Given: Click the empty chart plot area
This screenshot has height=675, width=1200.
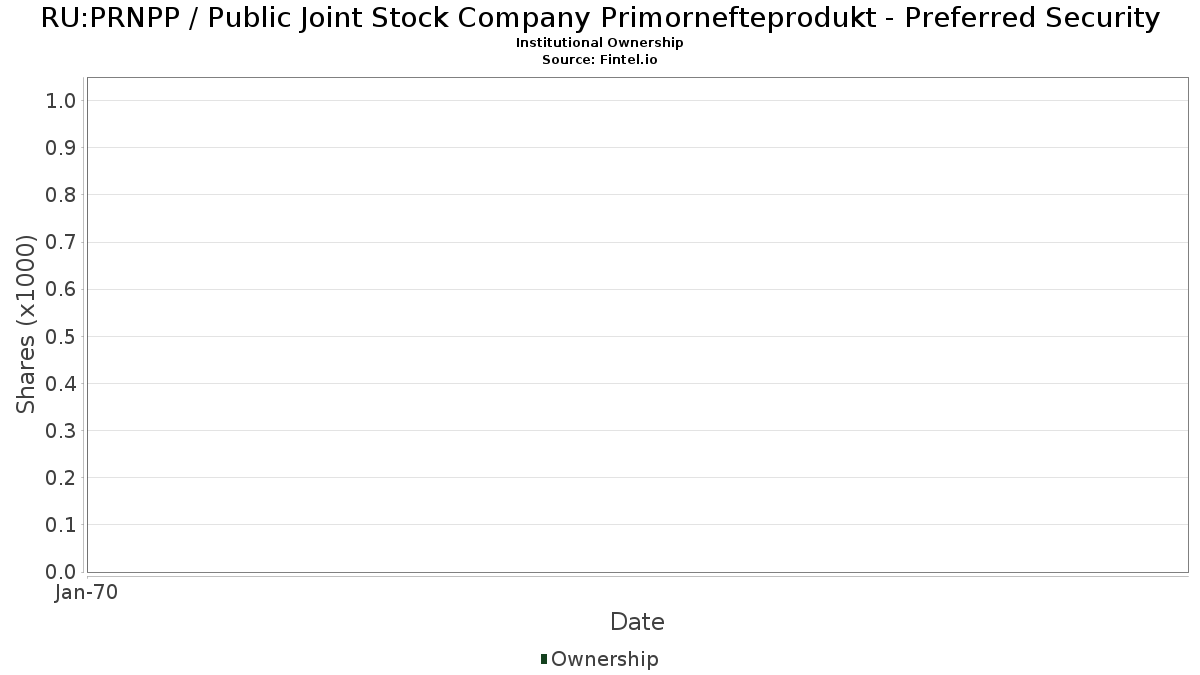Looking at the screenshot, I should coord(637,325).
